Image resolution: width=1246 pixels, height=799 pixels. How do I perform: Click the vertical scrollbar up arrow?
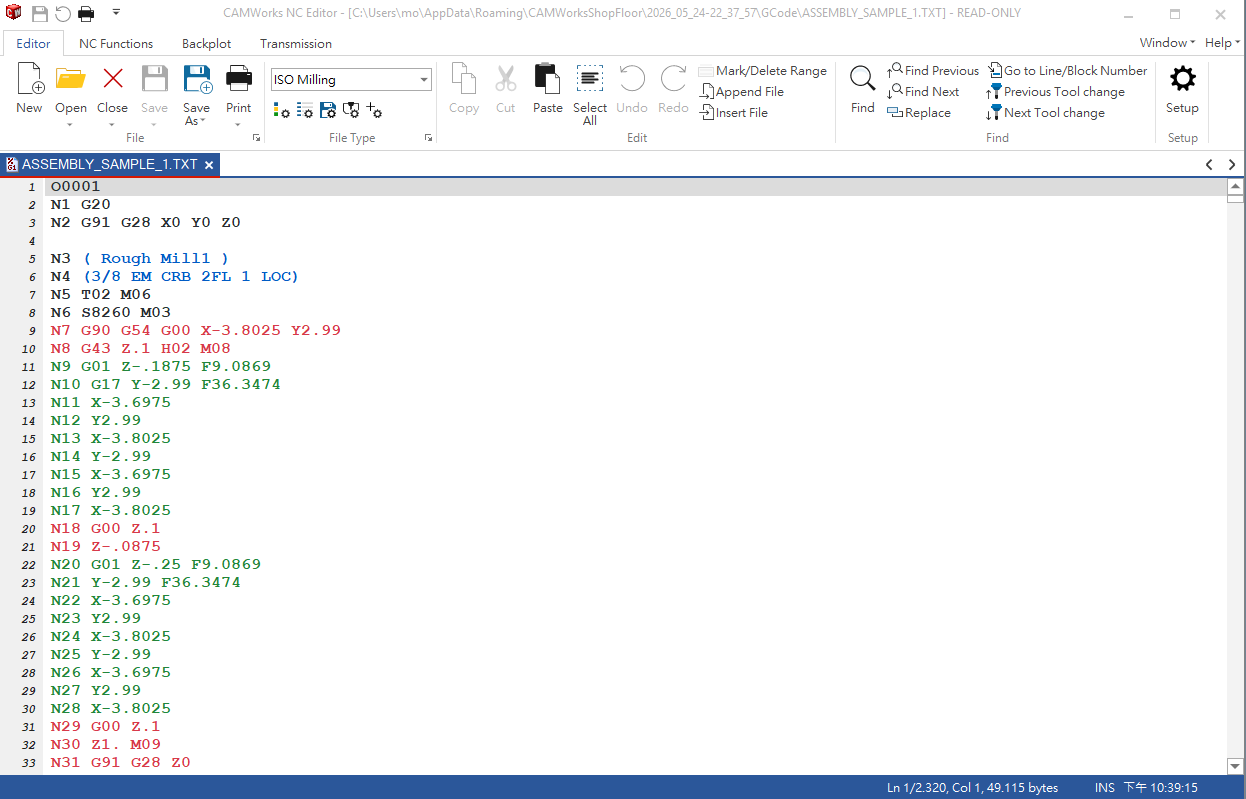(x=1235, y=187)
